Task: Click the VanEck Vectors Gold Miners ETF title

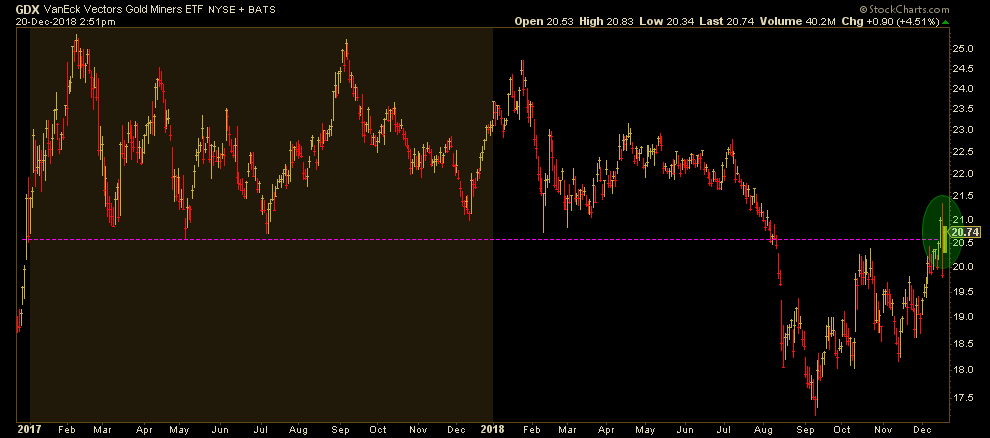Action: (x=116, y=8)
